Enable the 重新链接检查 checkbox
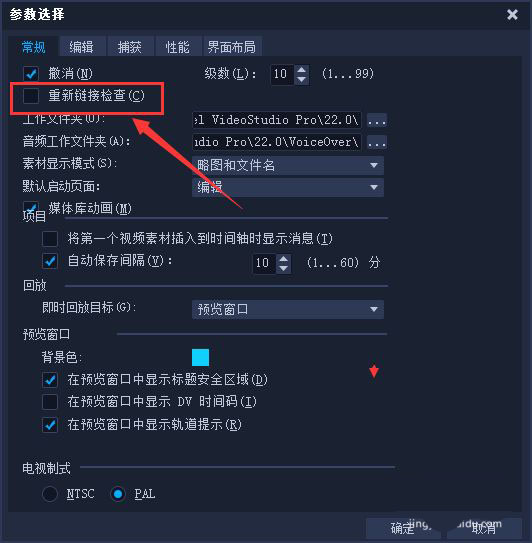532x543 pixels. 31,96
